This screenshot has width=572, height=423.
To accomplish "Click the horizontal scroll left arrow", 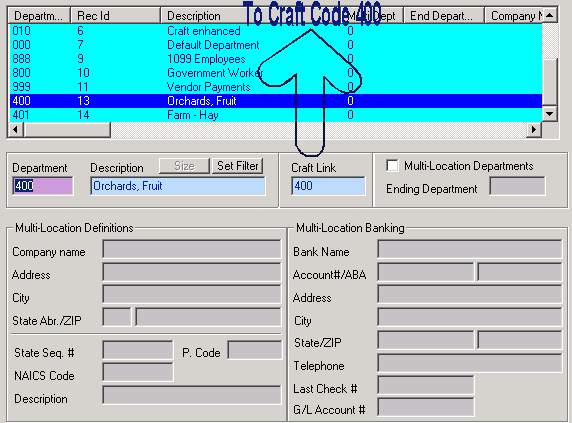I will 16,129.
